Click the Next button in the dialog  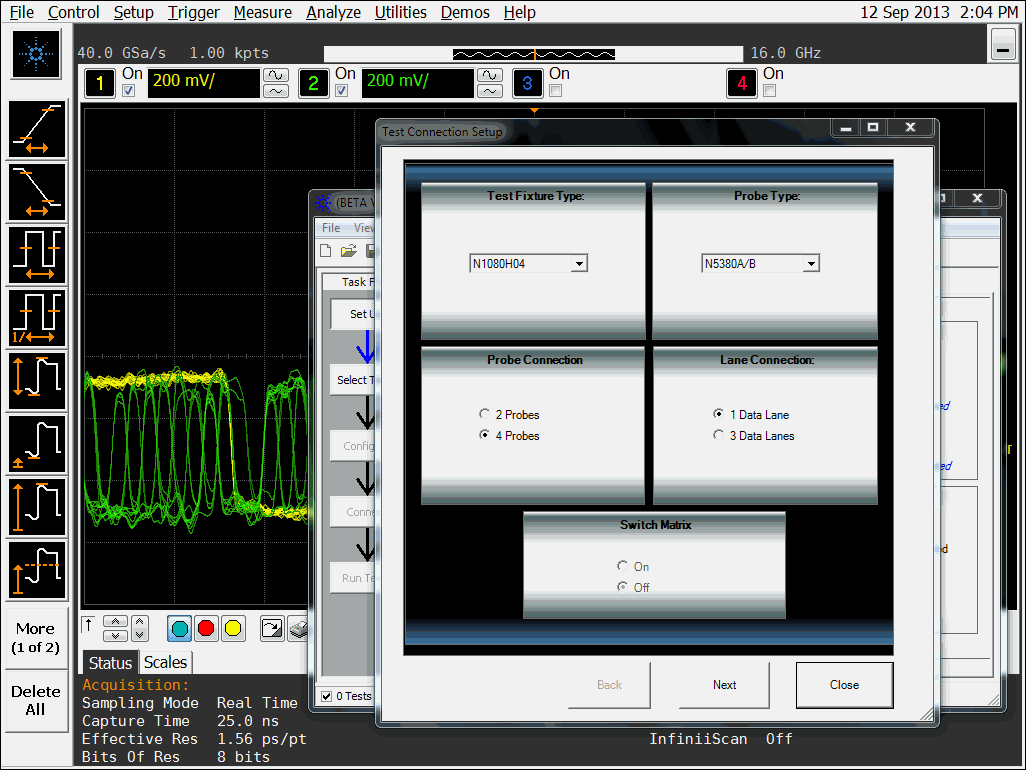point(724,685)
